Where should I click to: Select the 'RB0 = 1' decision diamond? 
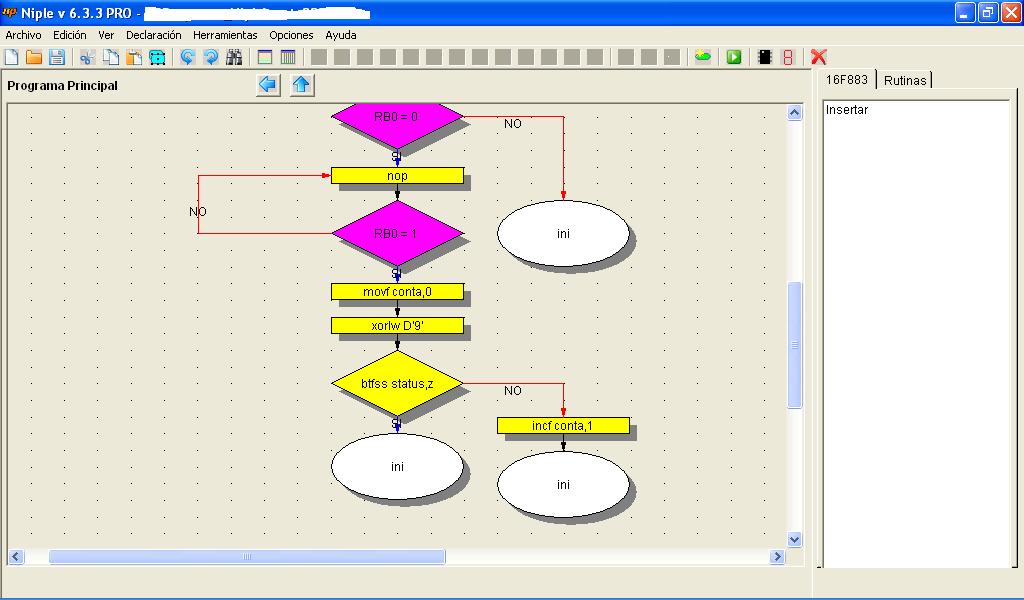[397, 233]
